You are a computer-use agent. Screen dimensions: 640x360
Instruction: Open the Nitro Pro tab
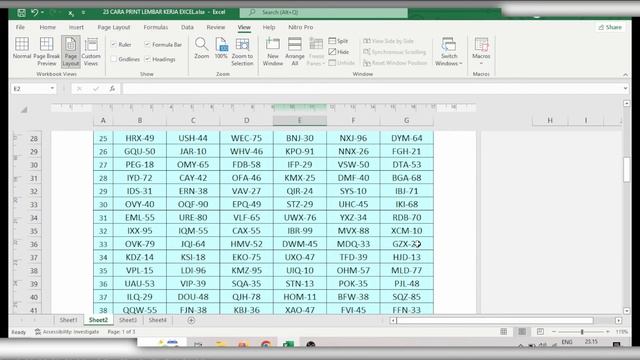point(301,27)
